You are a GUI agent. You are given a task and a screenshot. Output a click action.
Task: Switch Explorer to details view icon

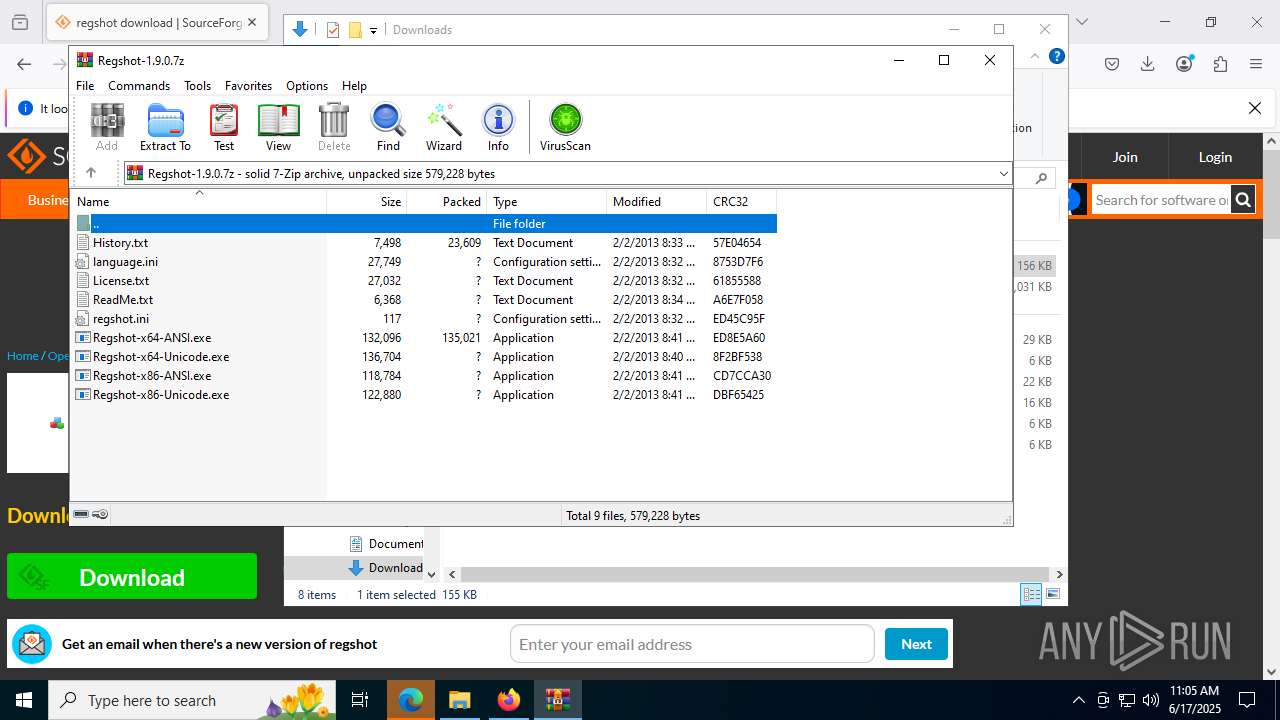1031,595
